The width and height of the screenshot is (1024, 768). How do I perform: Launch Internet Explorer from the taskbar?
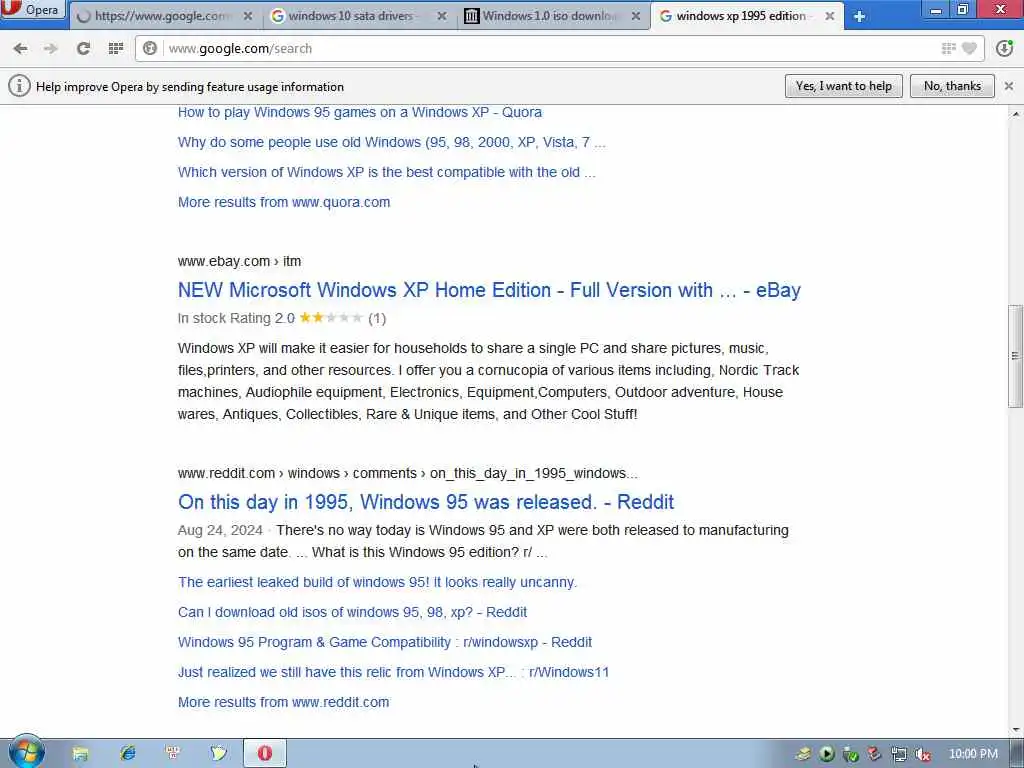click(127, 754)
